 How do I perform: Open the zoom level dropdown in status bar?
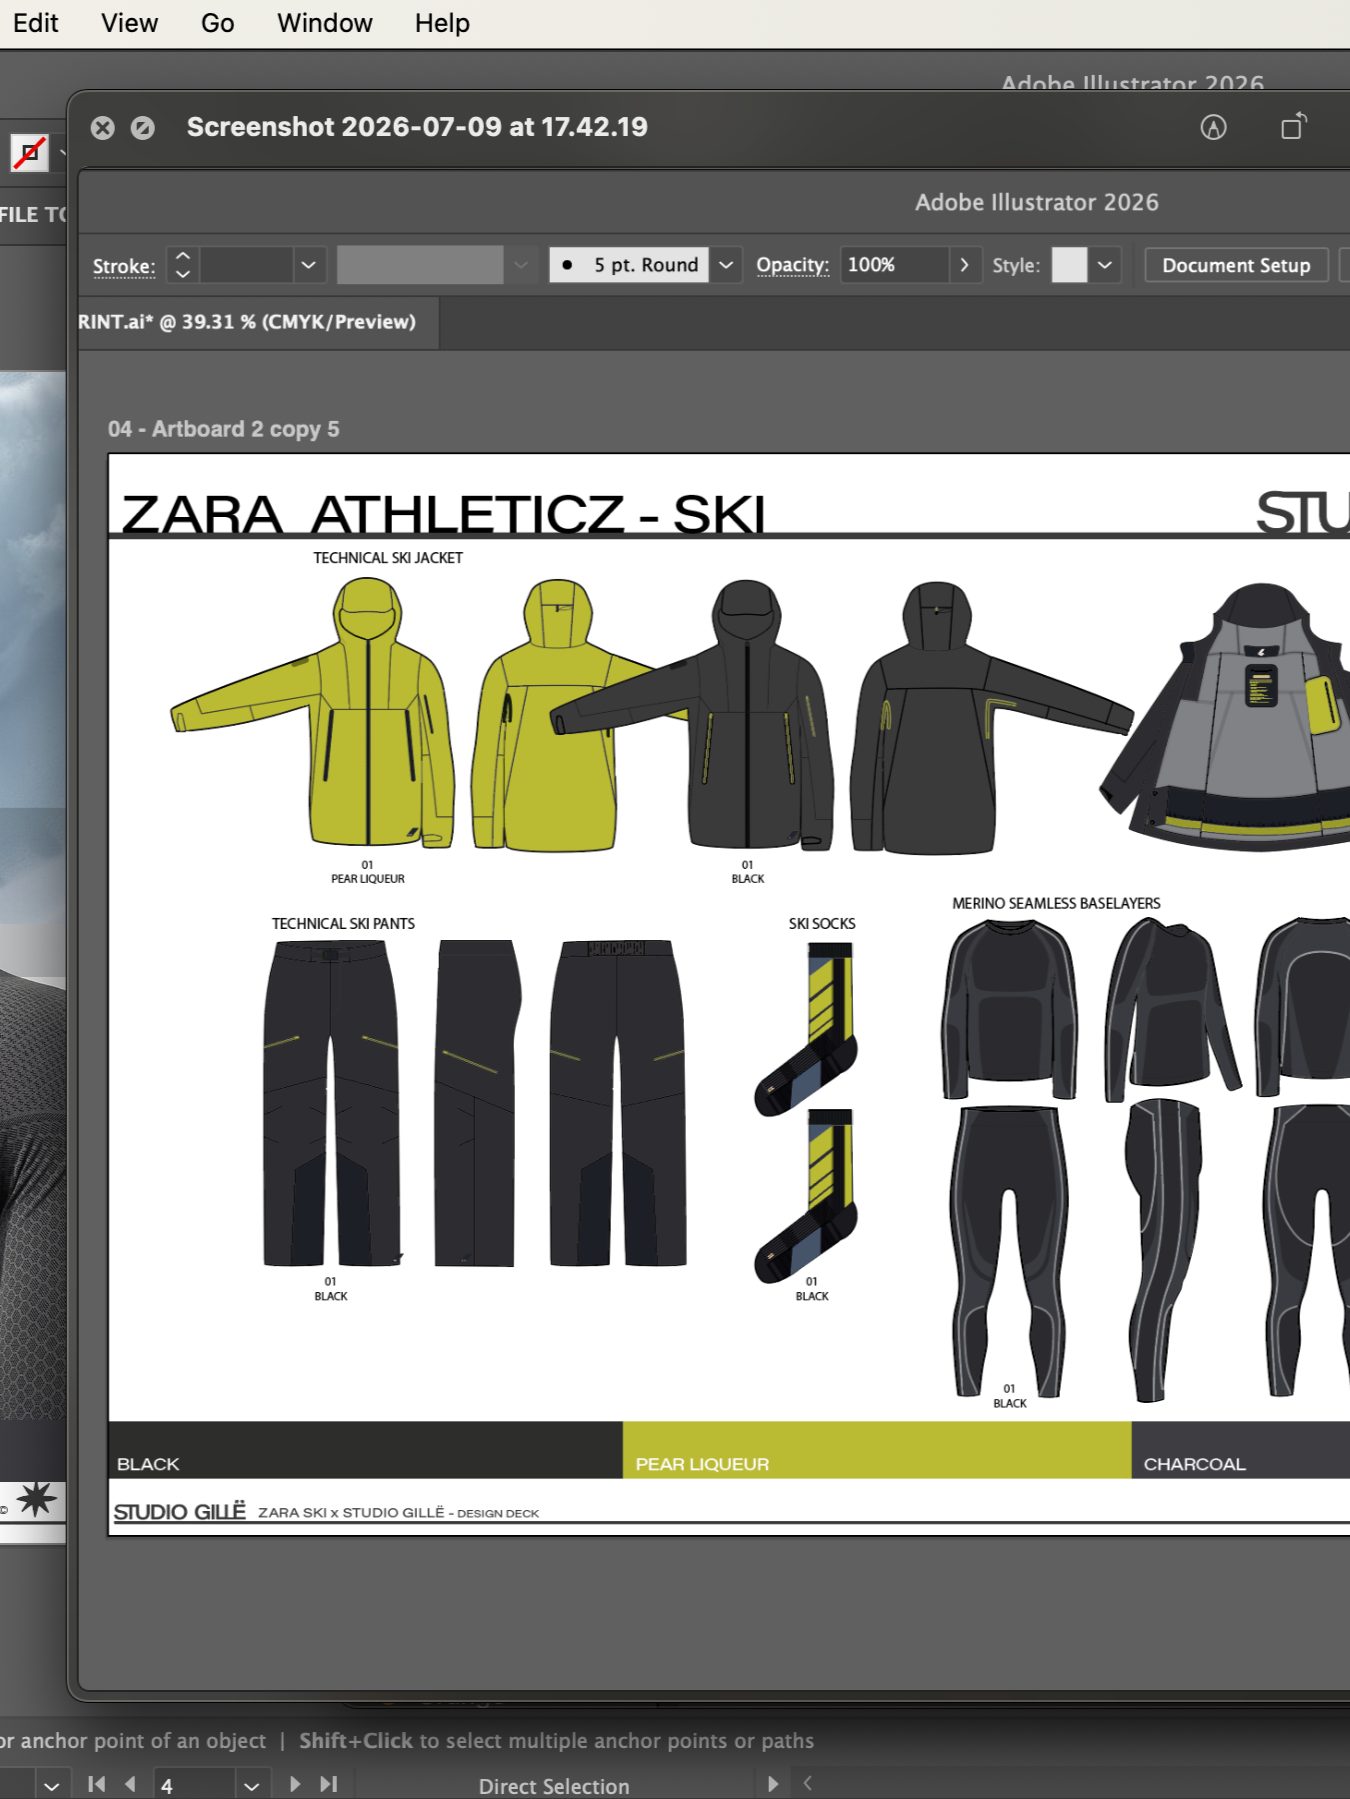pos(52,1785)
